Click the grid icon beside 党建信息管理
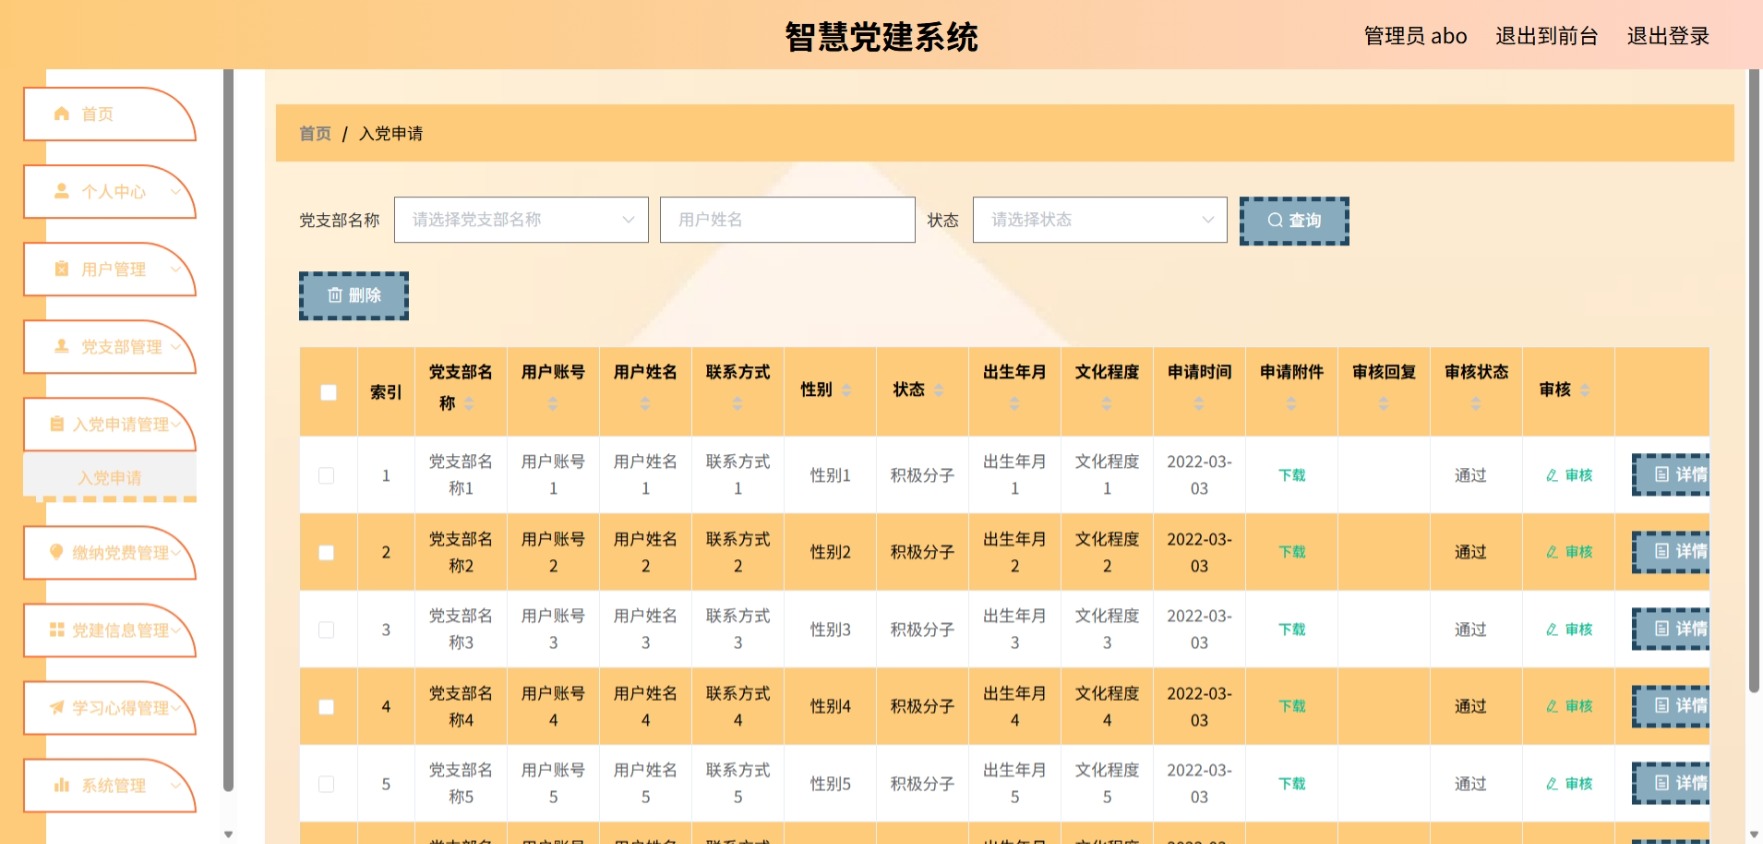 pos(57,630)
